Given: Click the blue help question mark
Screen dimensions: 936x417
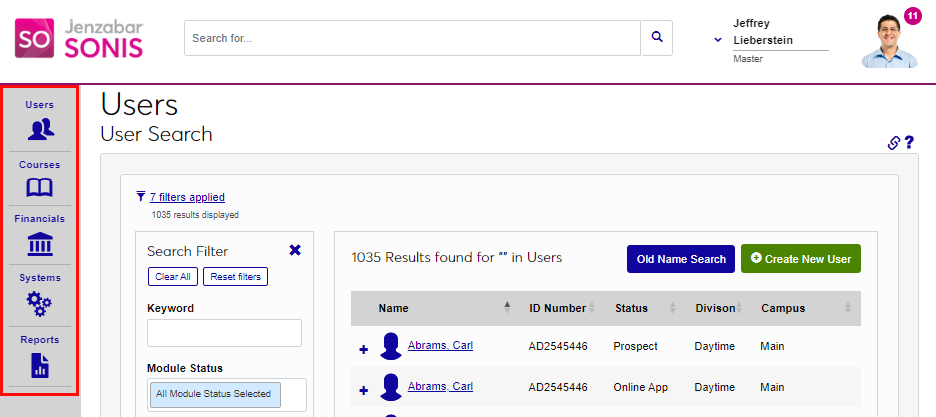Looking at the screenshot, I should [909, 143].
